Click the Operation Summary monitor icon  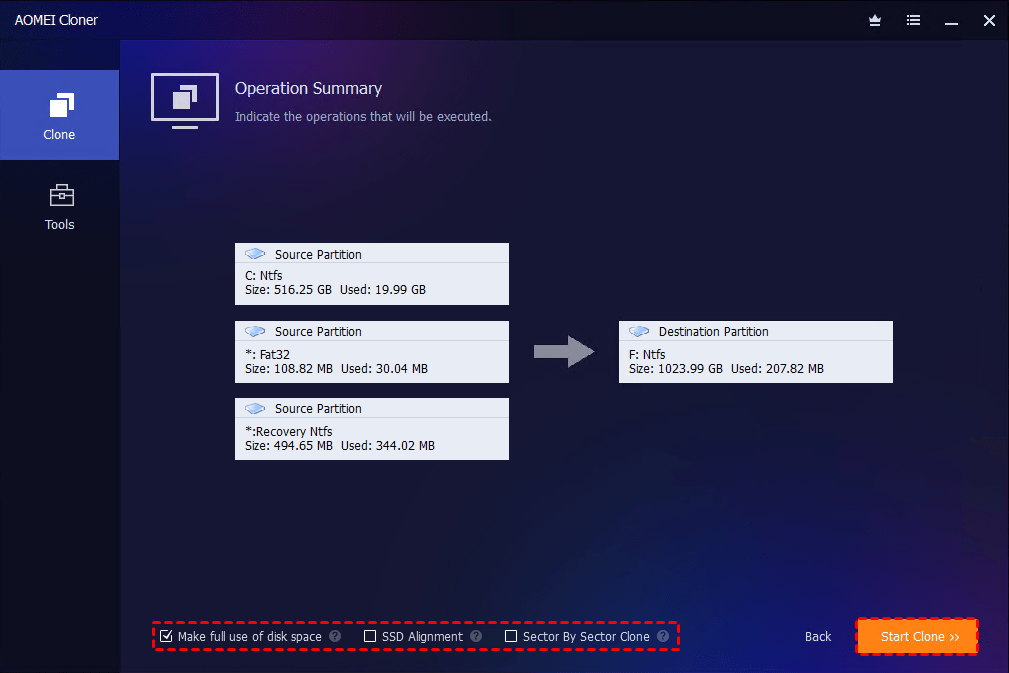[x=185, y=101]
